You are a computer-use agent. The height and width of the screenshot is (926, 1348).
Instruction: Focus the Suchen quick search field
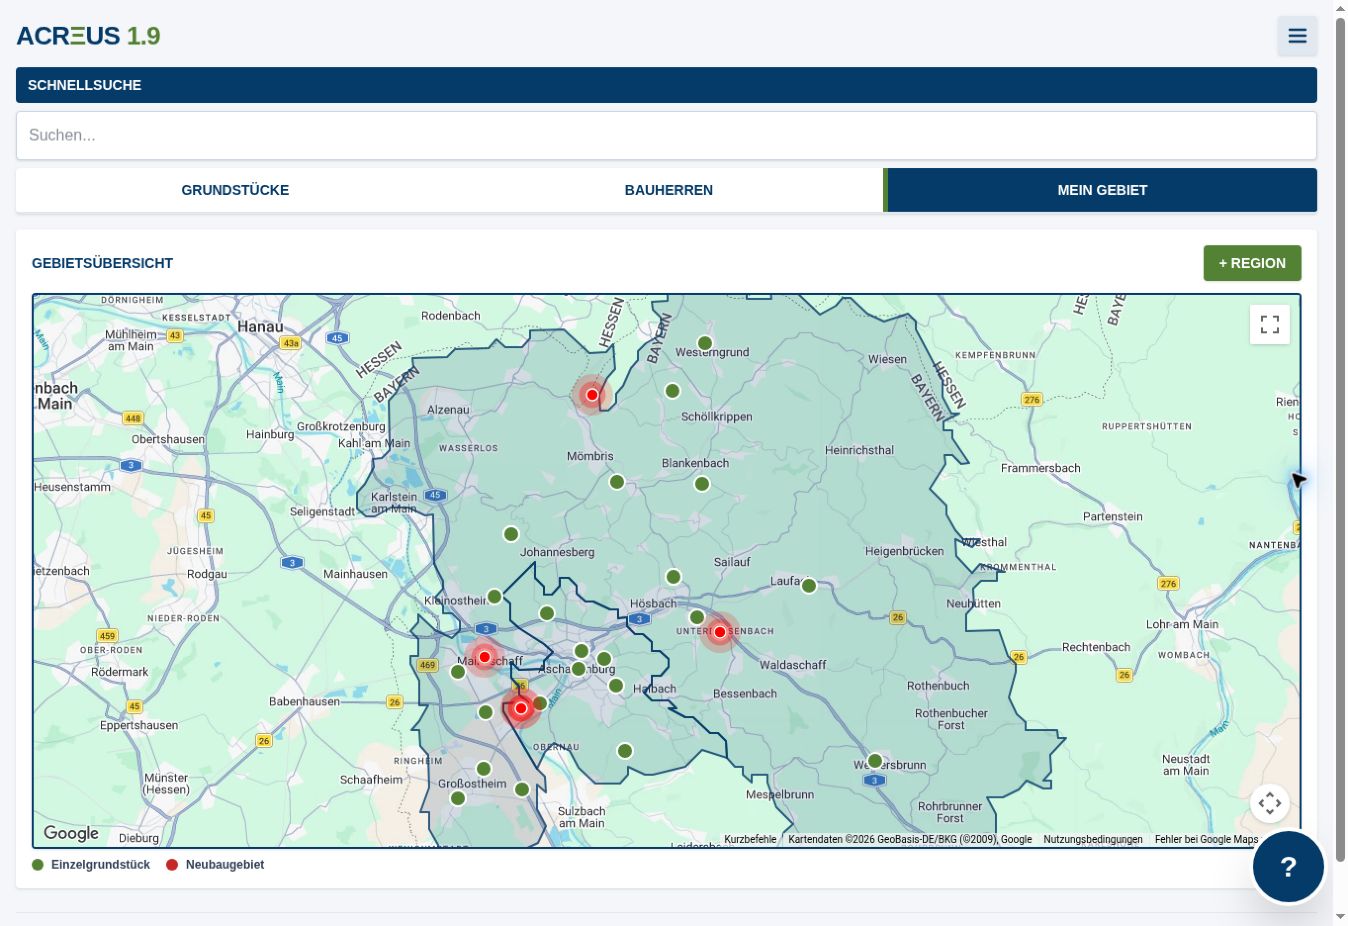pos(666,135)
